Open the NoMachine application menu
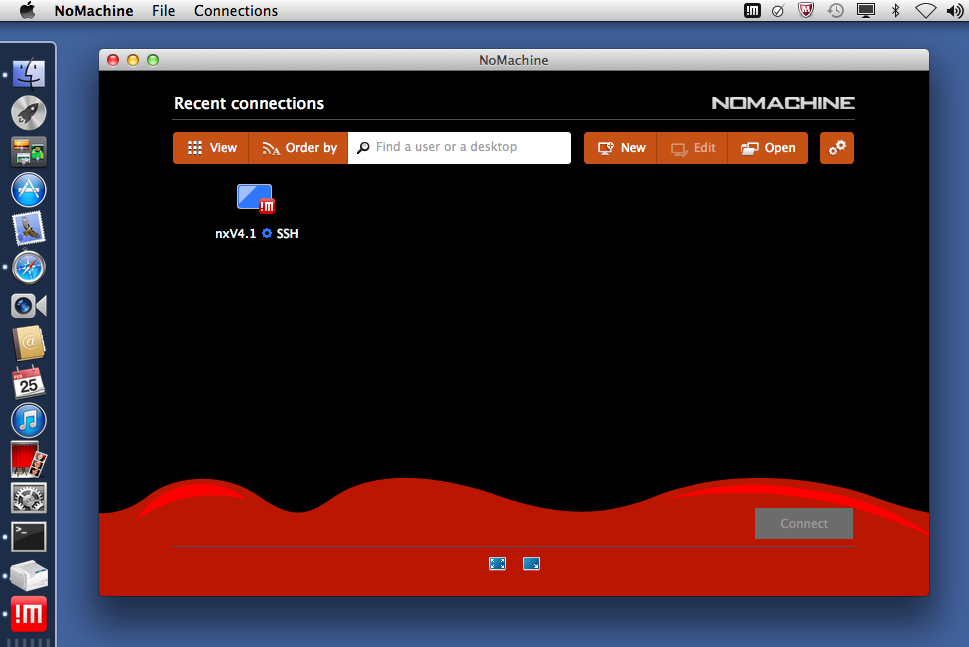 point(94,11)
